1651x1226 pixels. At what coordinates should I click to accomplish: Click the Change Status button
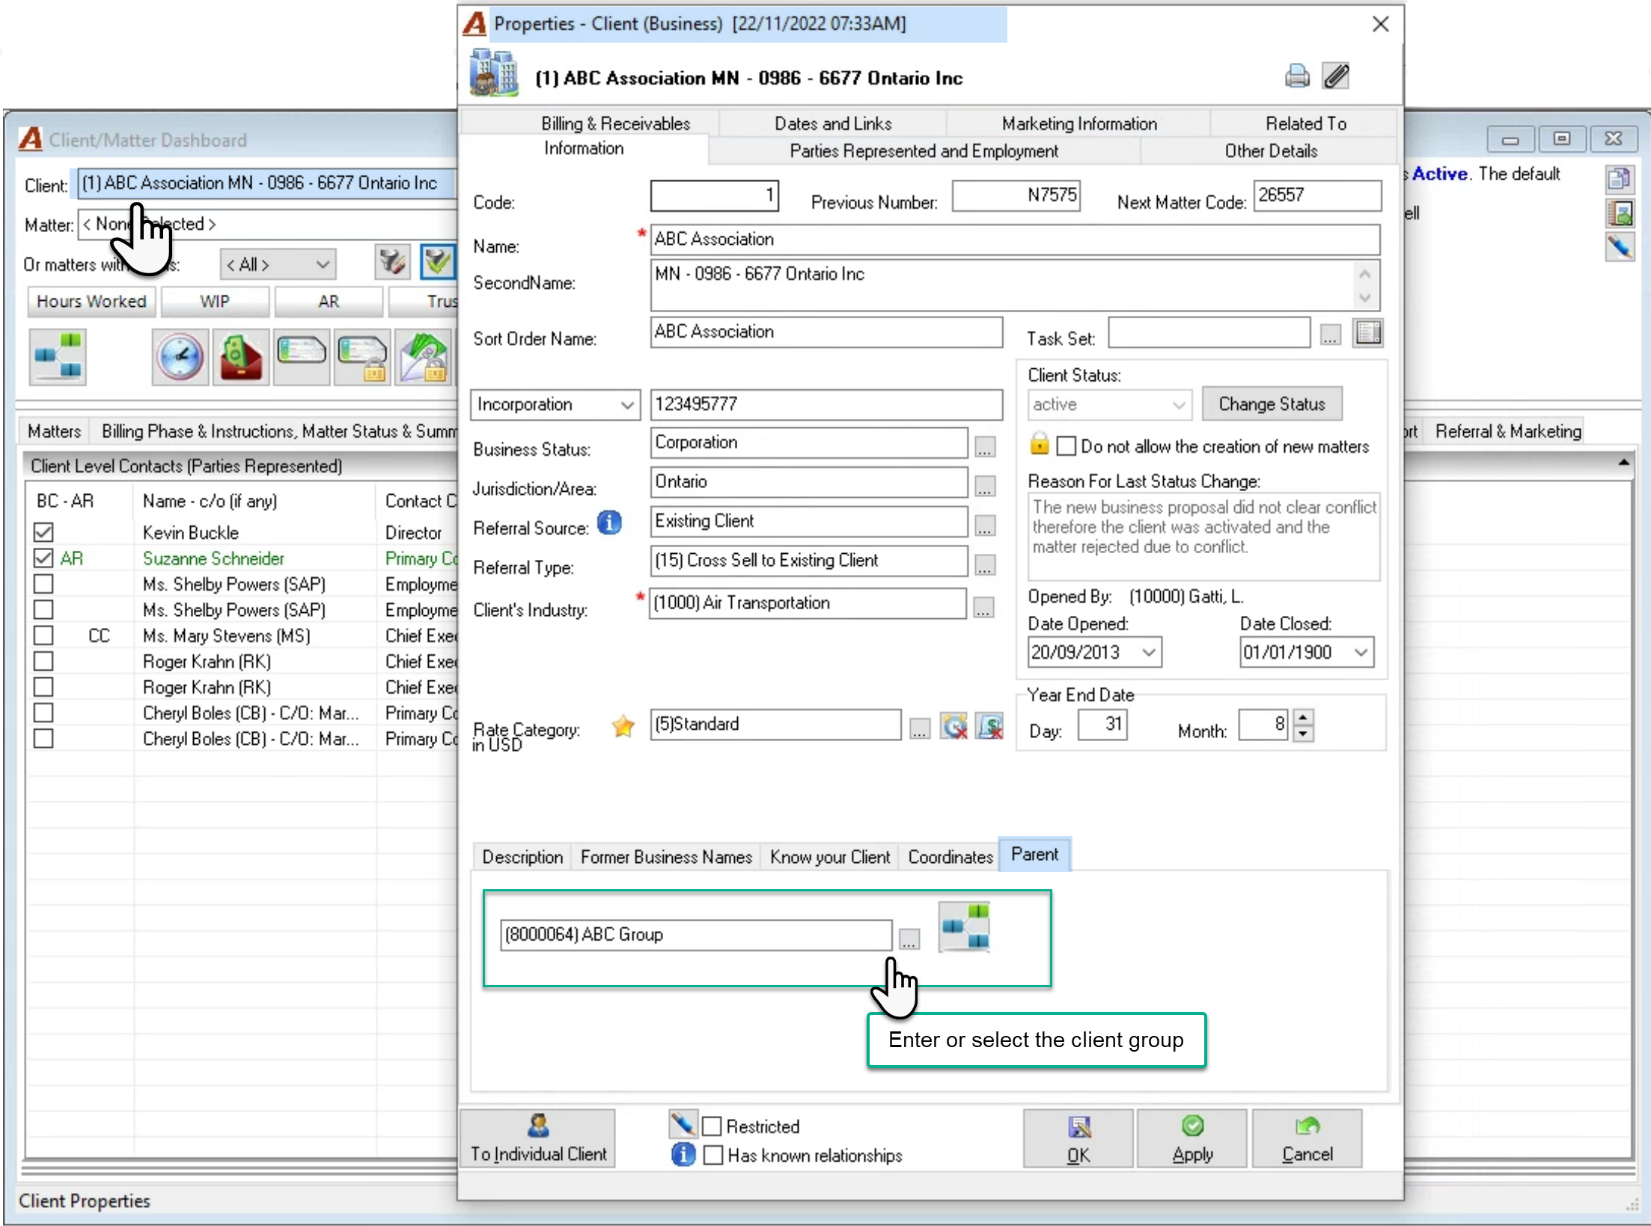(x=1271, y=404)
